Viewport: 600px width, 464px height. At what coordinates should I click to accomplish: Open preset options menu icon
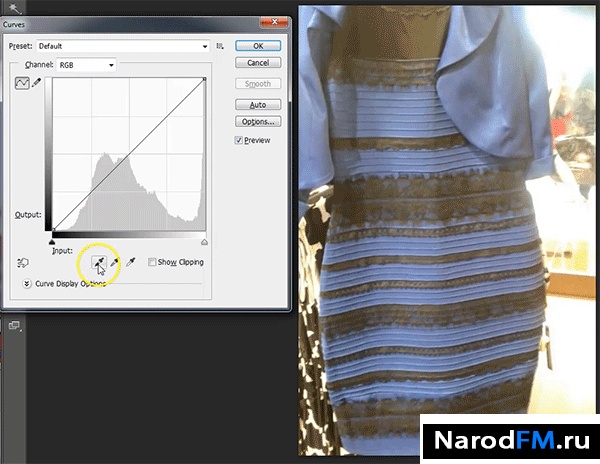pos(220,46)
